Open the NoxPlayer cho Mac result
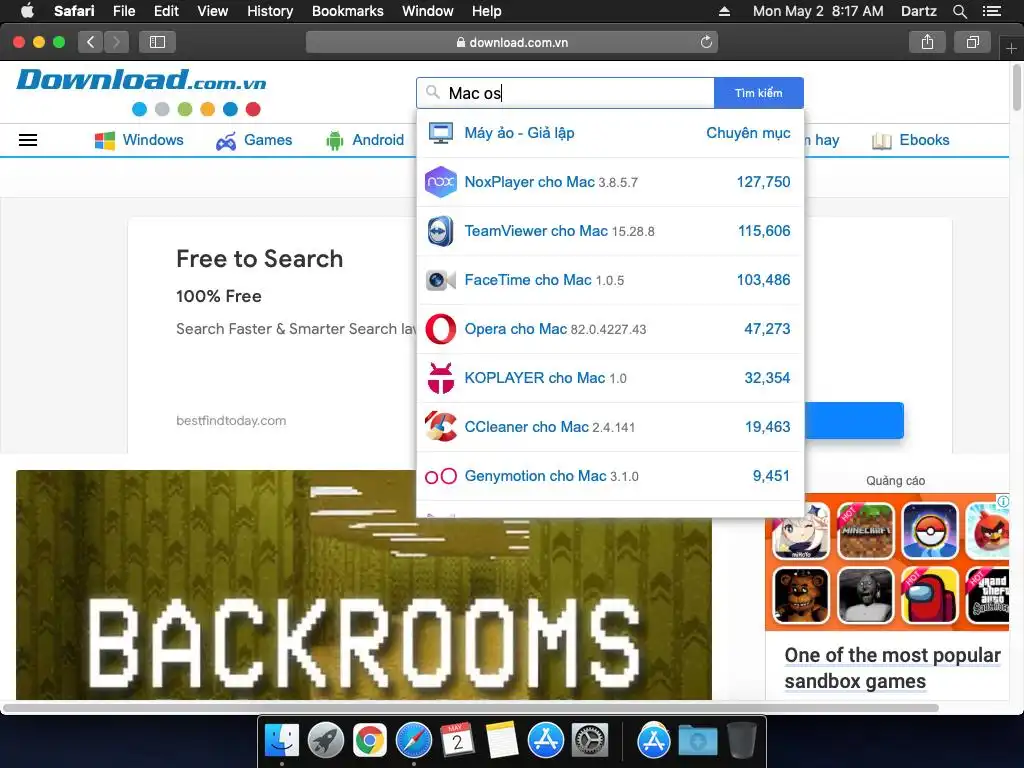Viewport: 1024px width, 768px height. tap(610, 182)
